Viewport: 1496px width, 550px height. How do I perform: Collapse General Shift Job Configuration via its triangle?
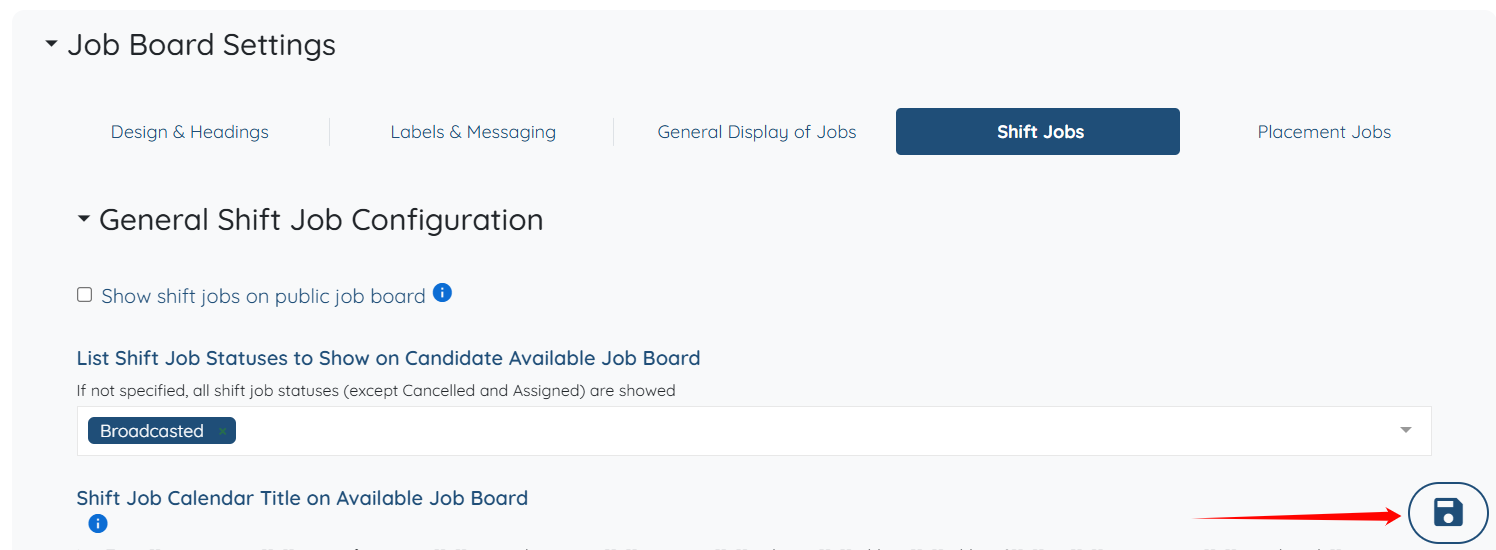click(x=84, y=220)
